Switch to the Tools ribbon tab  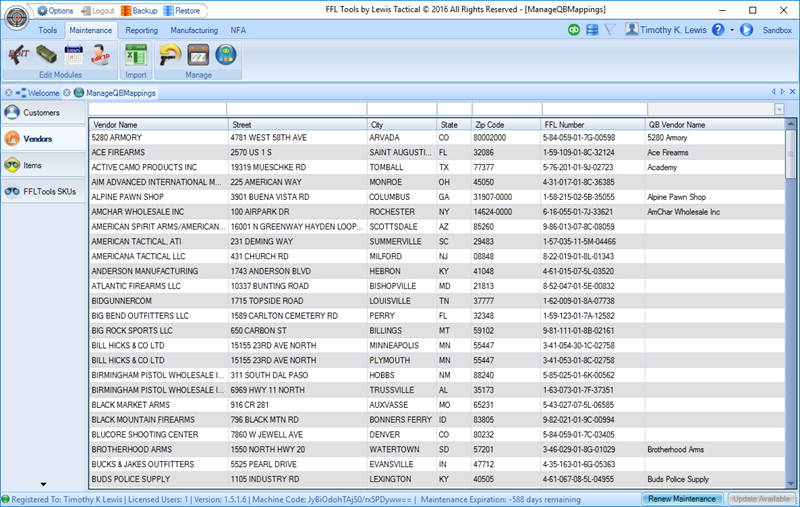click(47, 31)
